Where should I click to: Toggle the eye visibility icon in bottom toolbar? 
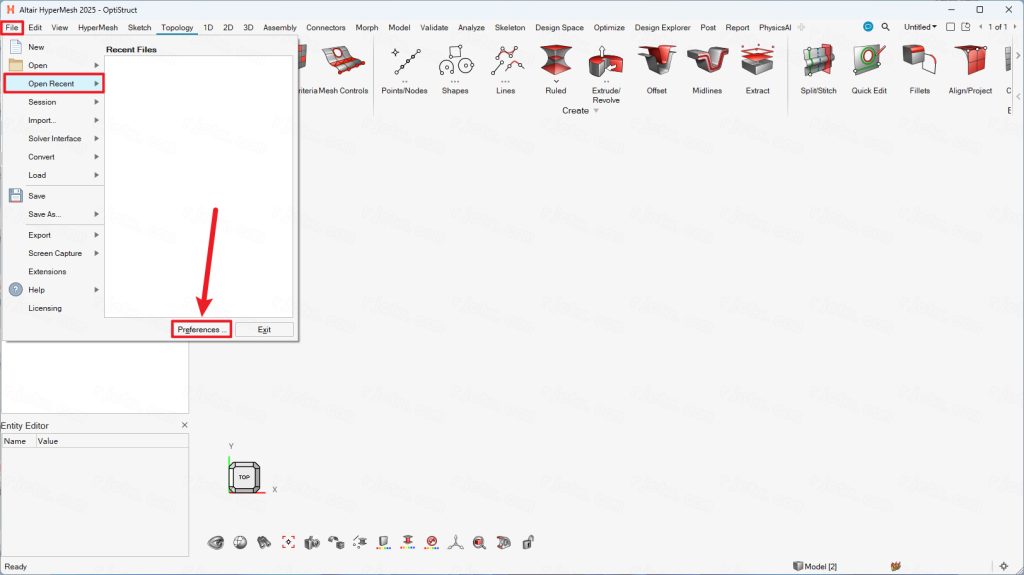(x=215, y=542)
